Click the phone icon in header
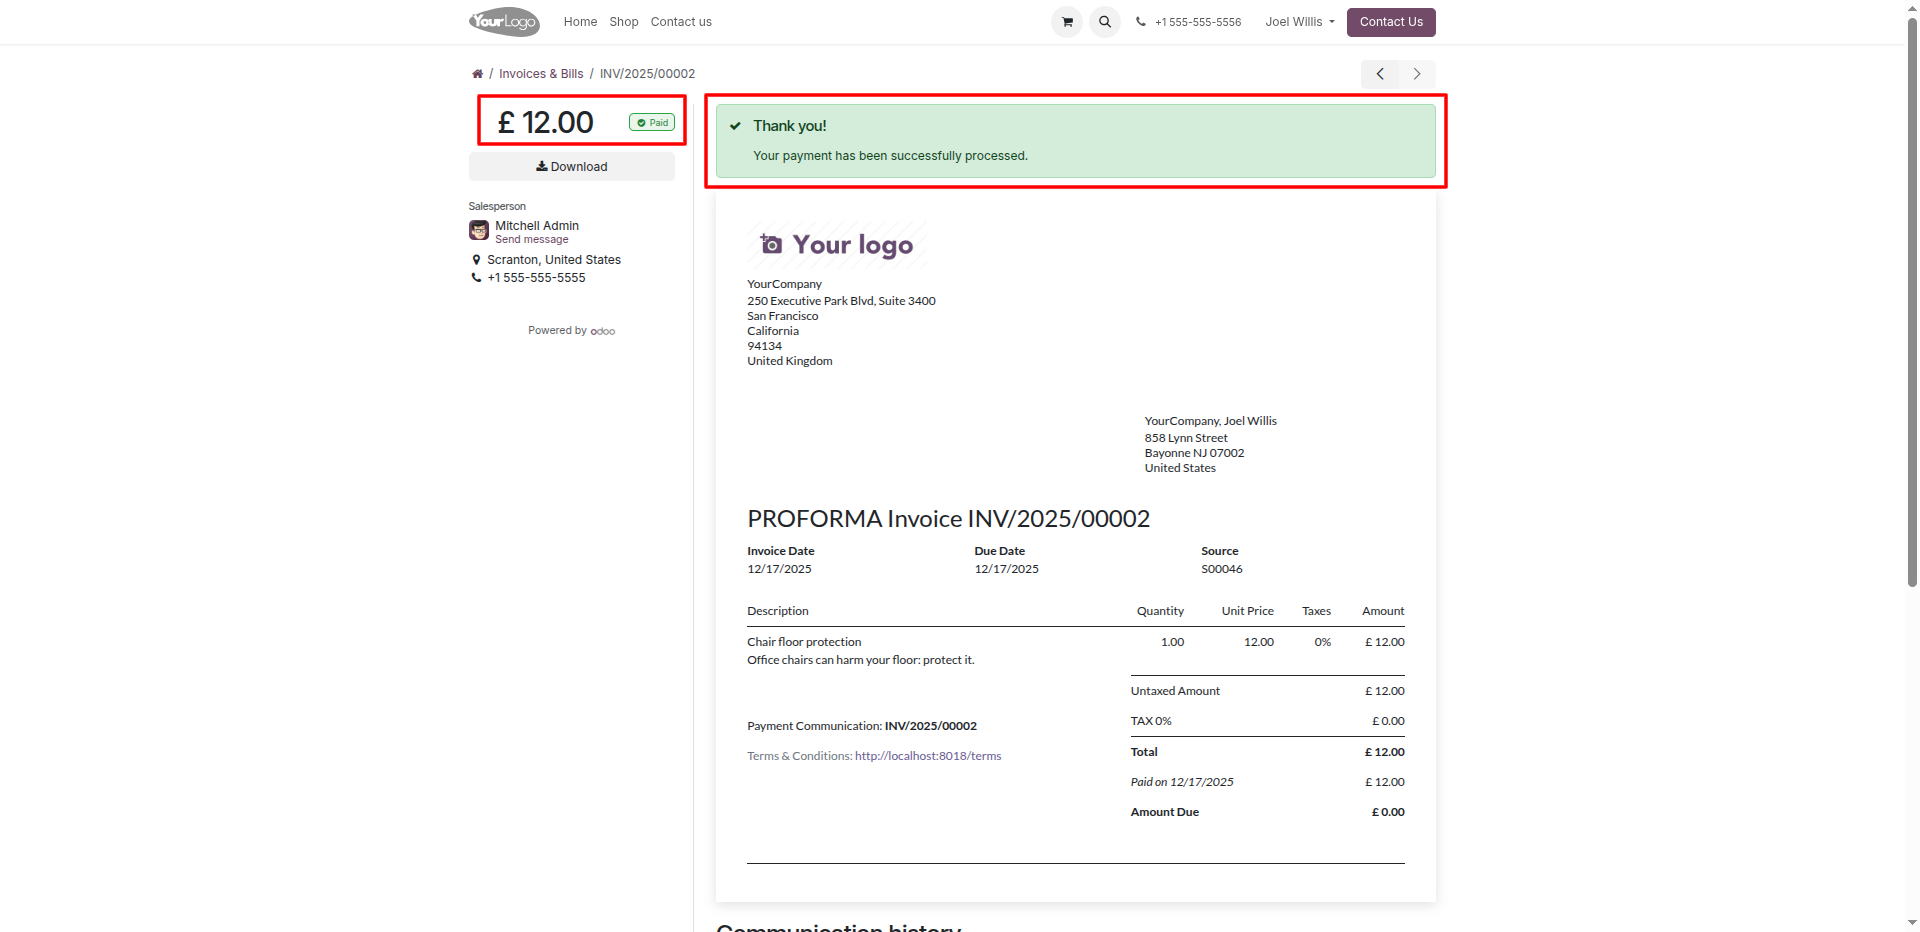This screenshot has width=1920, height=932. [1141, 22]
